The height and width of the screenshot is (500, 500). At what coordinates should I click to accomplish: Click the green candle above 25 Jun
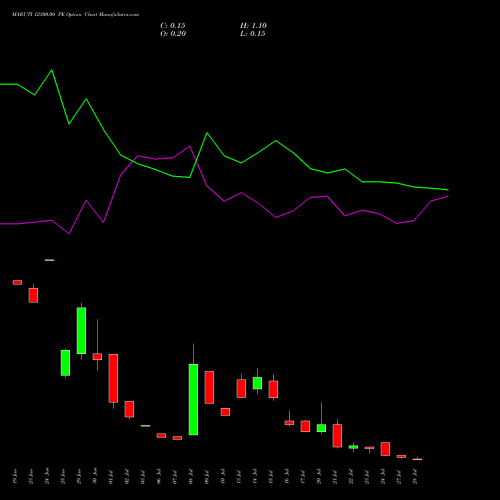point(65,363)
